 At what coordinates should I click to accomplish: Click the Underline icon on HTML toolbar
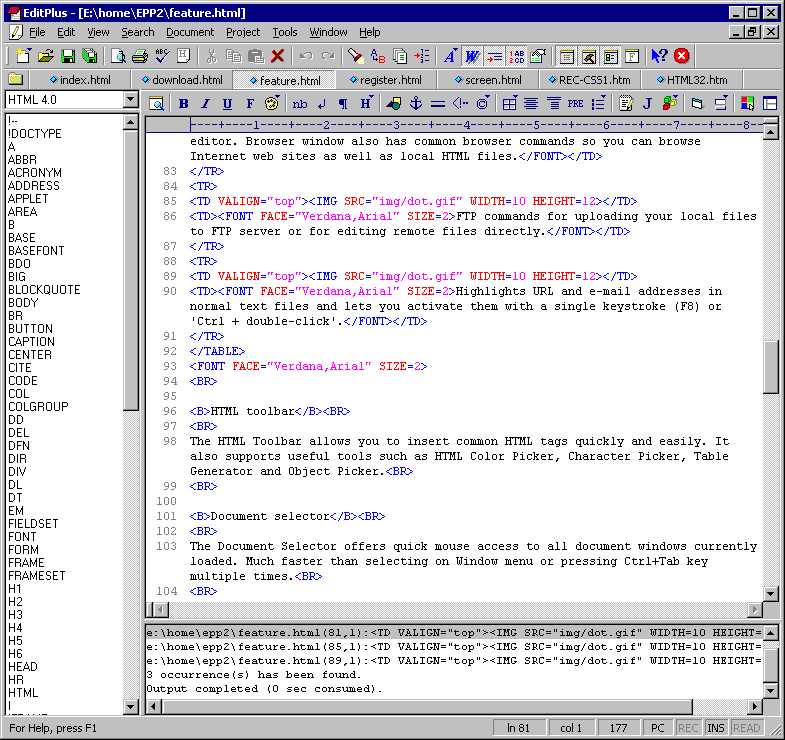[227, 103]
